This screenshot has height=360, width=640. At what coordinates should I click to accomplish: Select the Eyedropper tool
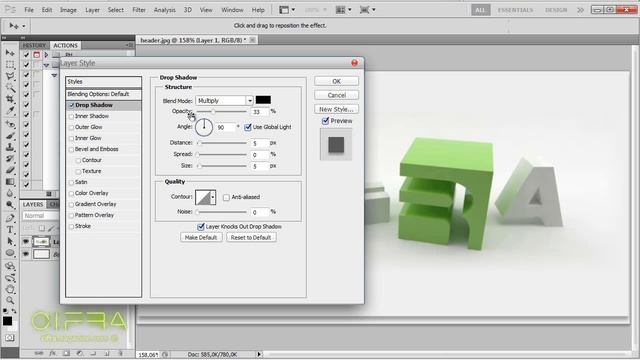pyautogui.click(x=10, y=111)
